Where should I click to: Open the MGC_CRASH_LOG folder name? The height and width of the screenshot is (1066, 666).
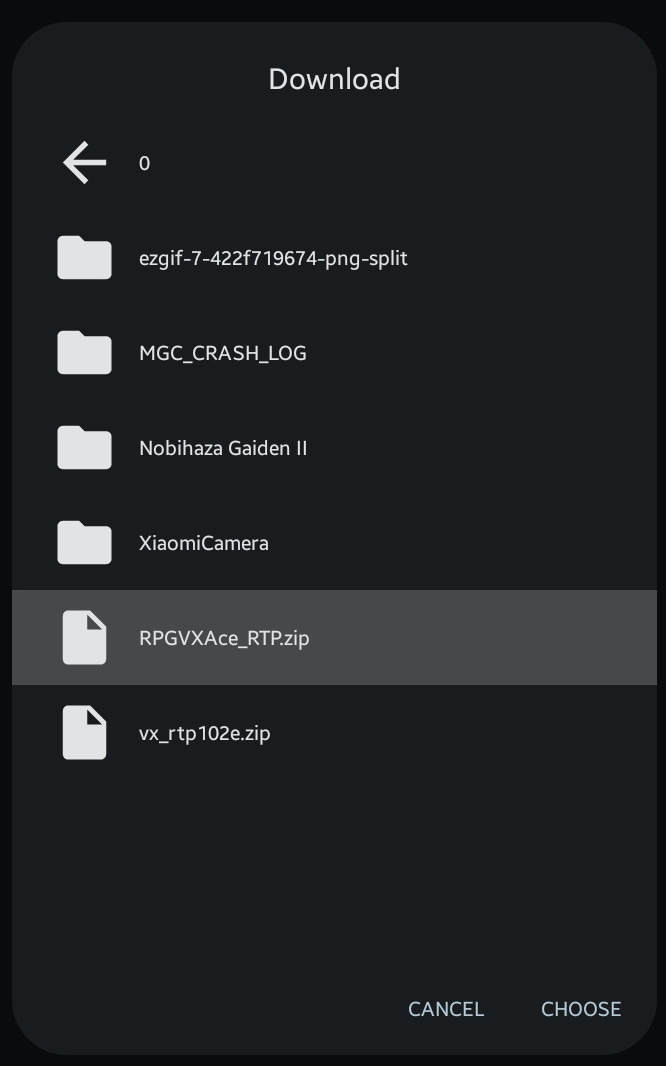222,353
